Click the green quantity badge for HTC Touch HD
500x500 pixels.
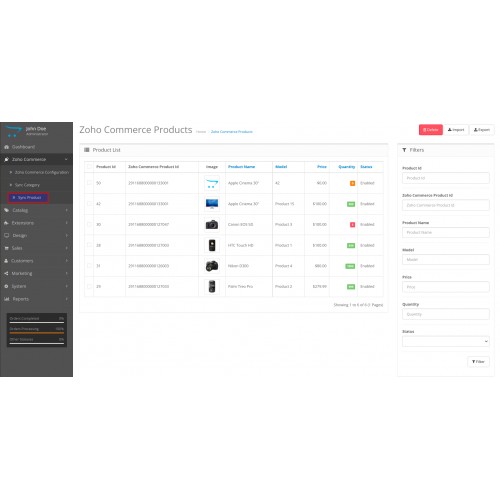(x=351, y=246)
